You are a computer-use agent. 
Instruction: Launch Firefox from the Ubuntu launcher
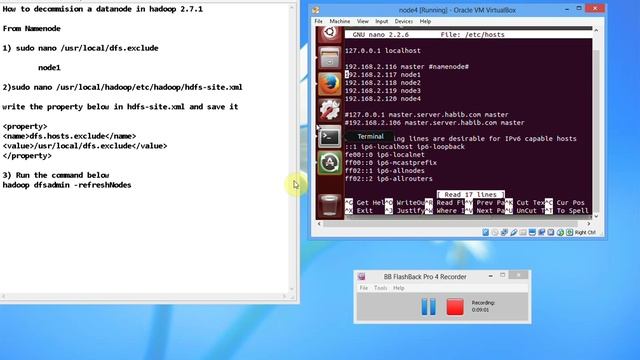(330, 84)
